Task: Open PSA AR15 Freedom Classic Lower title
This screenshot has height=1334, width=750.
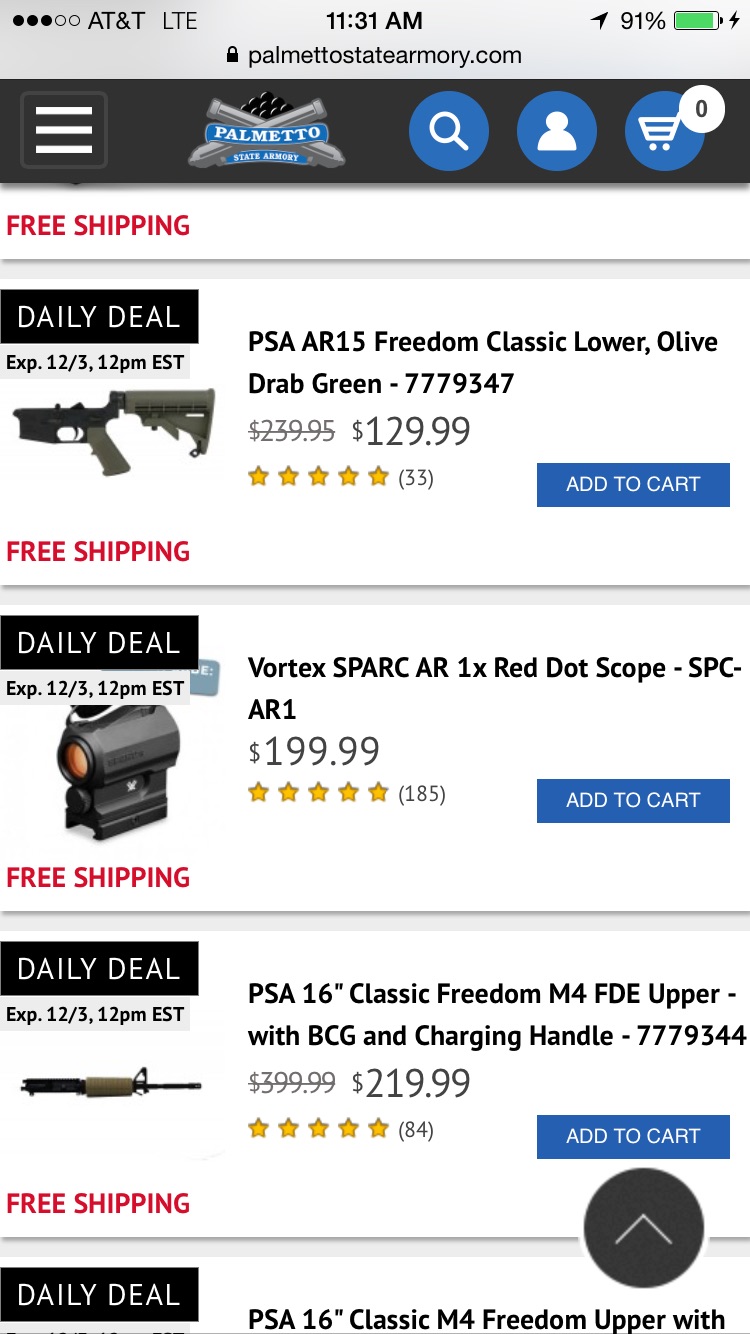Action: (x=483, y=362)
